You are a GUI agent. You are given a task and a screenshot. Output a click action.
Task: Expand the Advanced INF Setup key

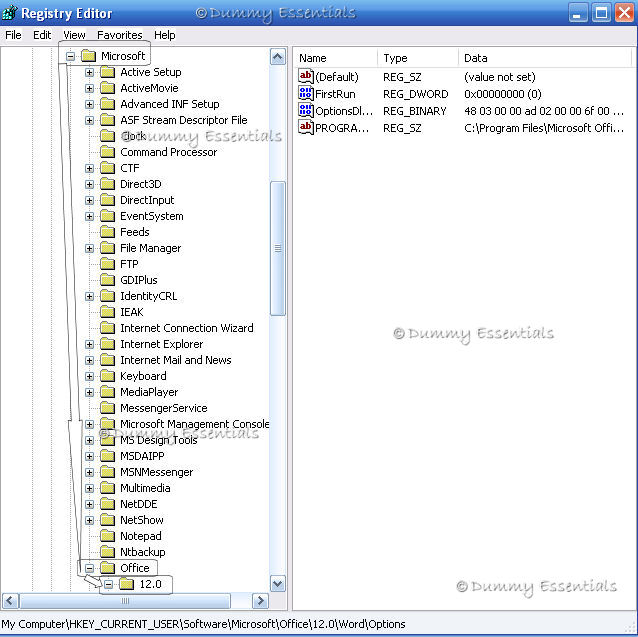coord(90,104)
